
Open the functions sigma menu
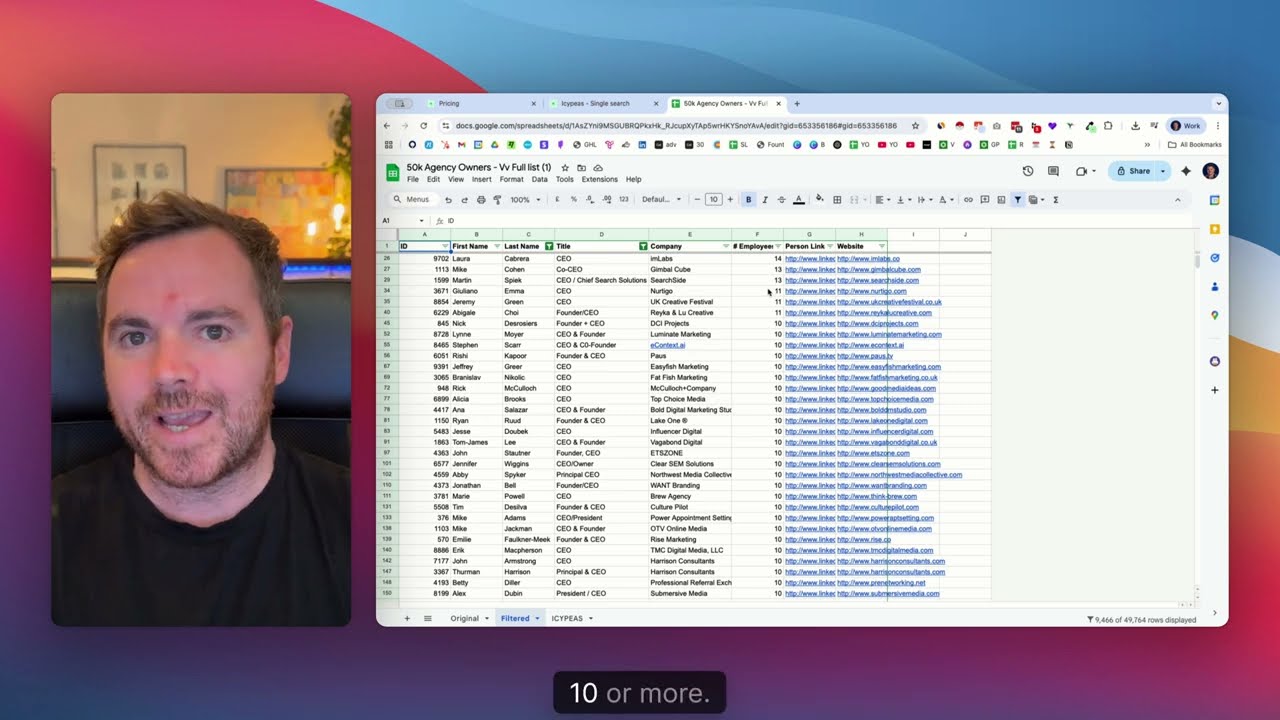[x=1056, y=200]
